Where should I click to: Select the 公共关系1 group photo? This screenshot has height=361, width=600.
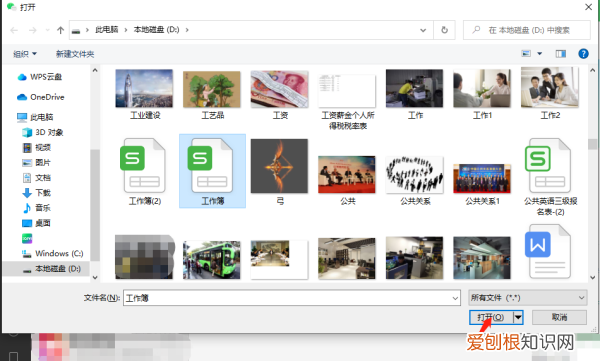click(482, 178)
